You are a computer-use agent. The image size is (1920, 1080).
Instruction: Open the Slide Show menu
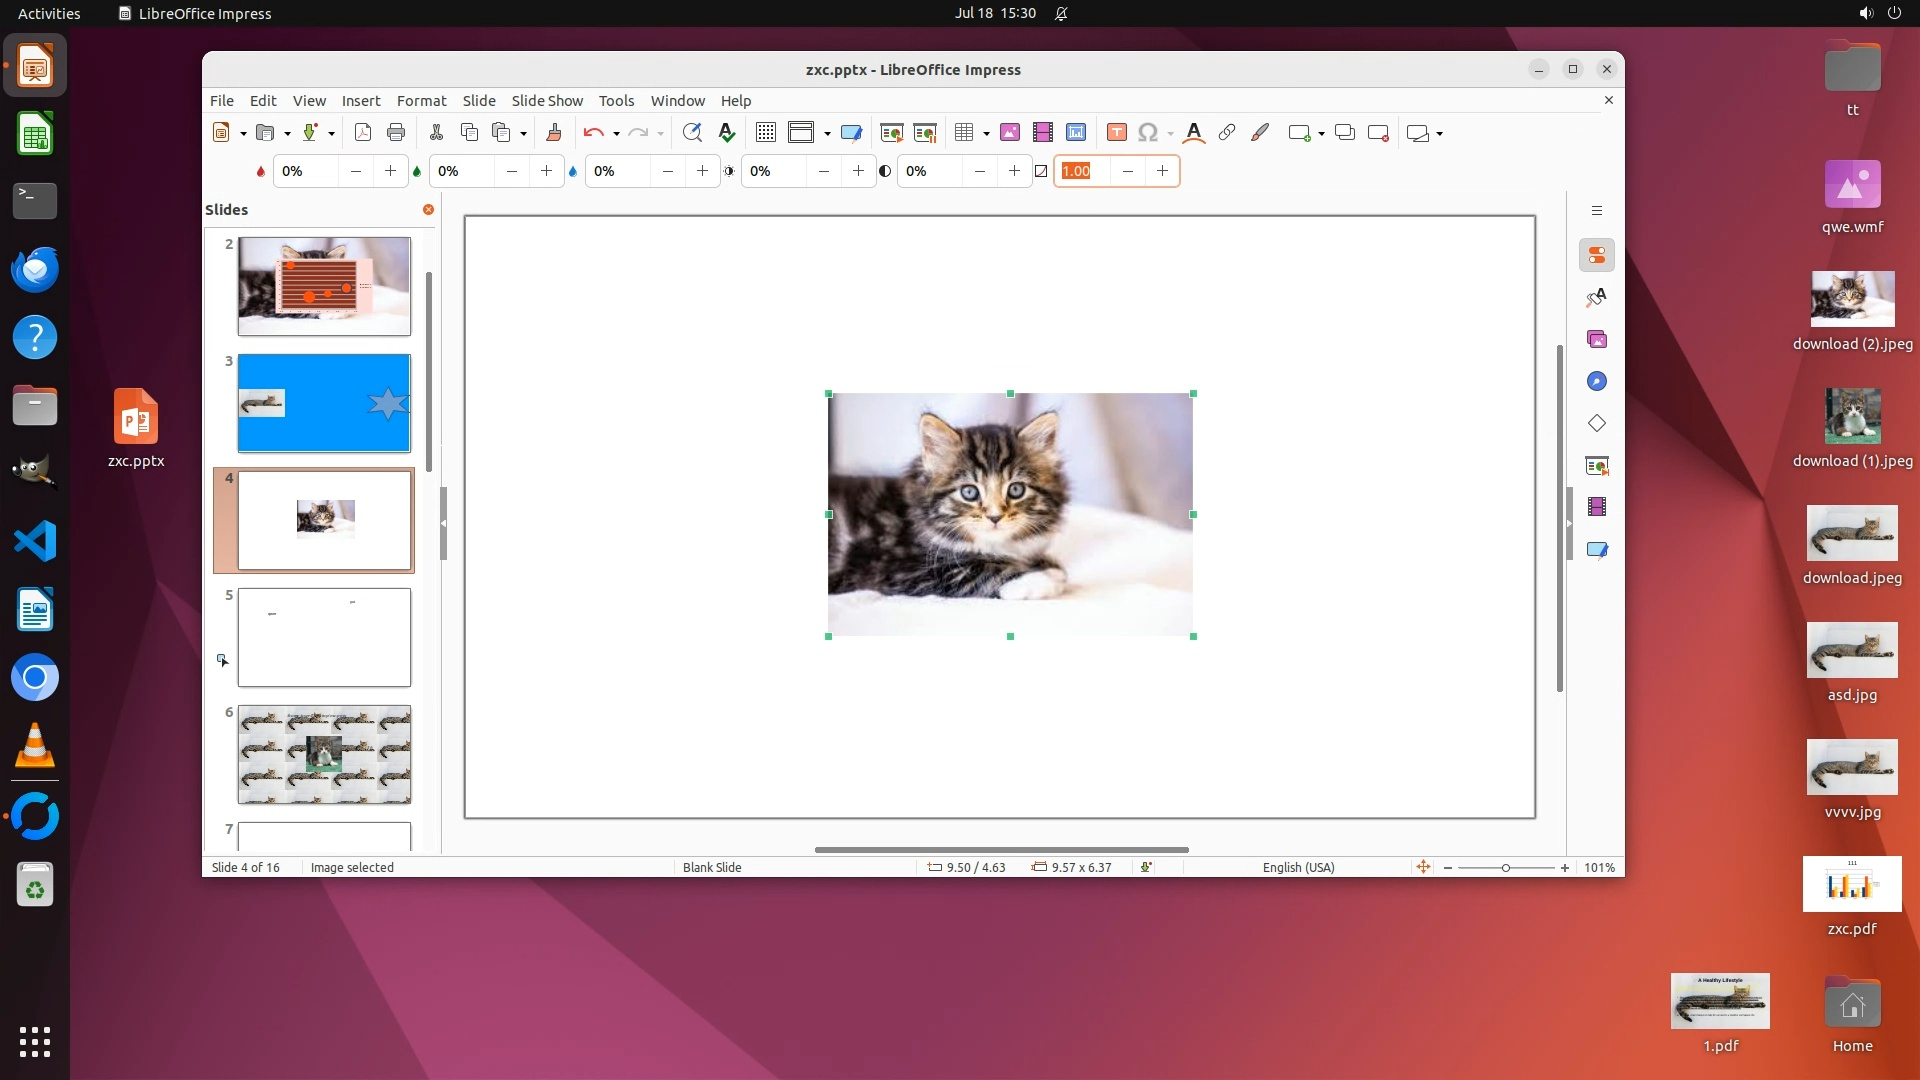547,101
